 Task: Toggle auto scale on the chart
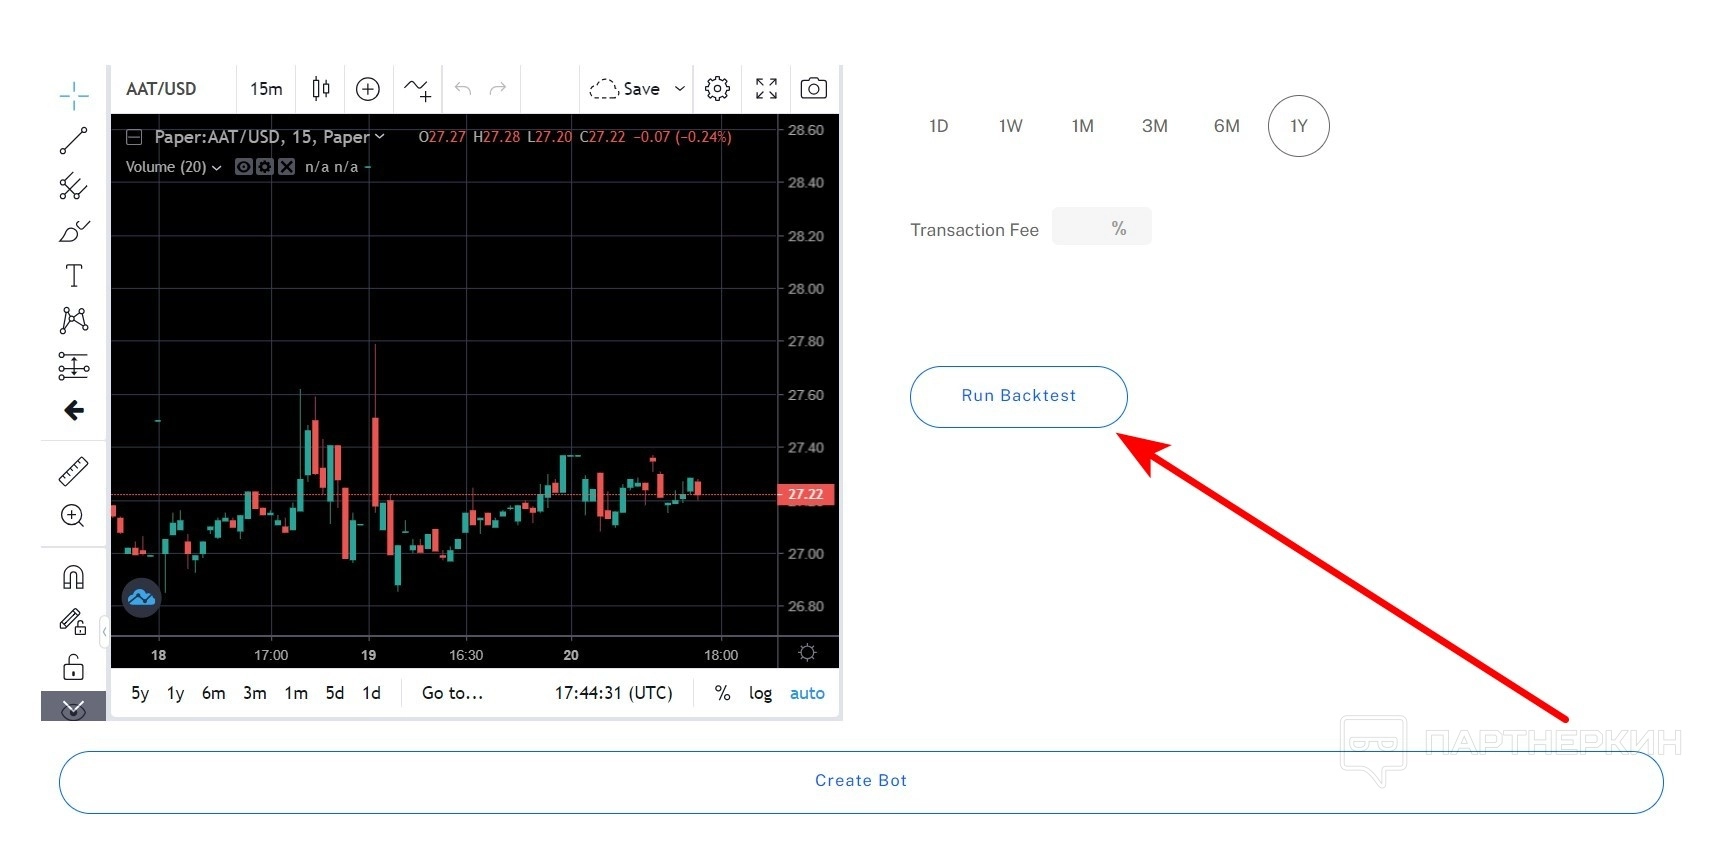pos(807,693)
